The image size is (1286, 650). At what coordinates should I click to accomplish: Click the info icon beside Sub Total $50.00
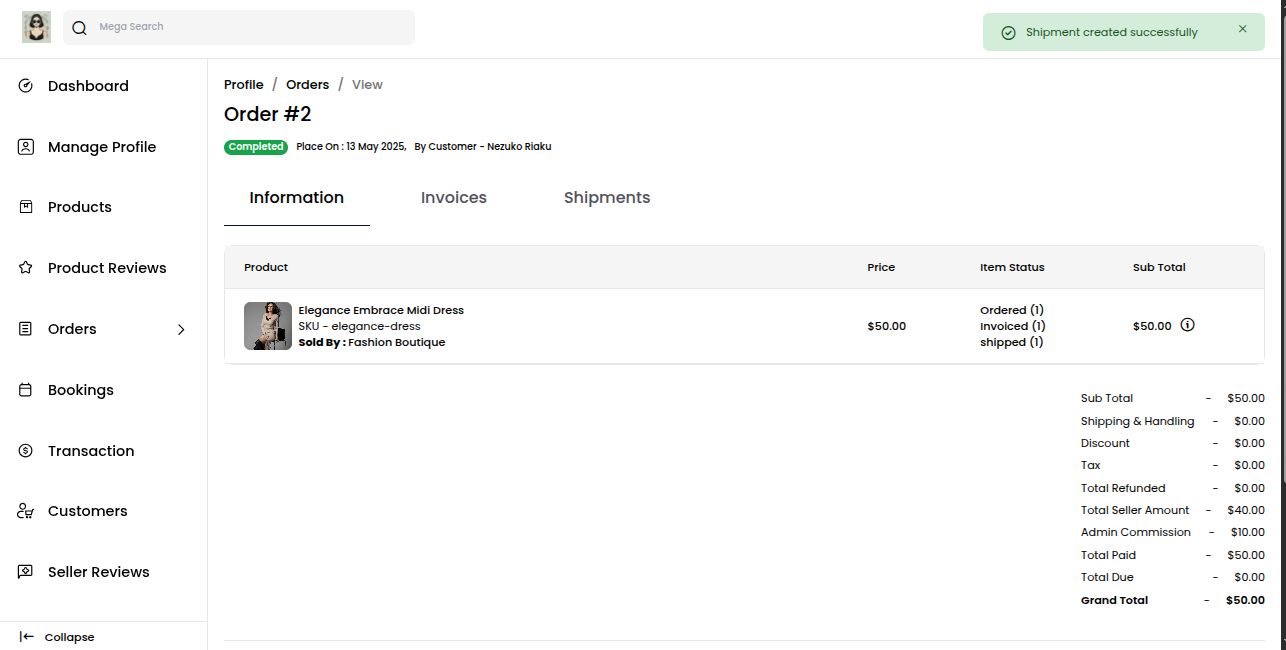click(x=1187, y=324)
